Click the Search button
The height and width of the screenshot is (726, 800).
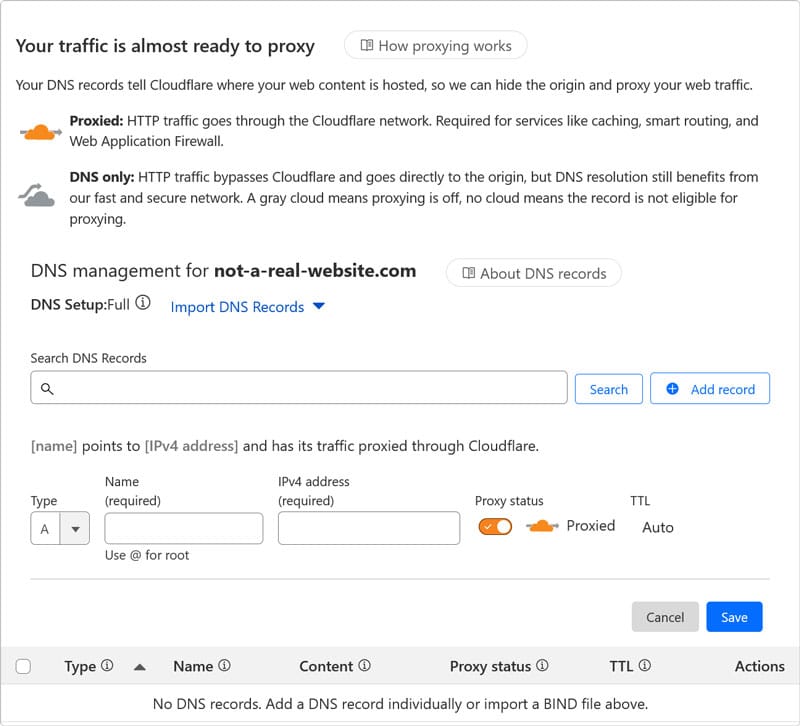pyautogui.click(x=608, y=389)
